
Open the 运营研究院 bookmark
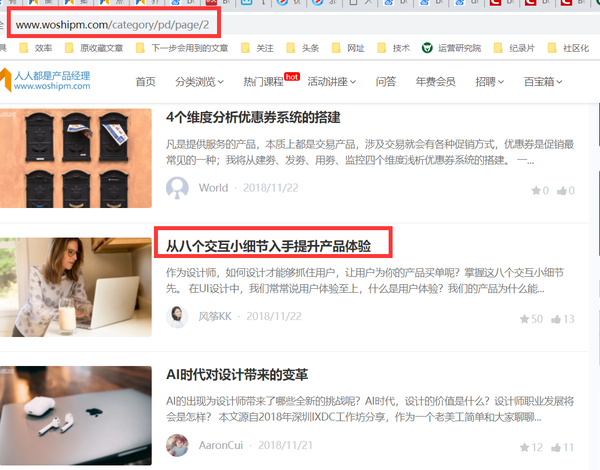452,48
